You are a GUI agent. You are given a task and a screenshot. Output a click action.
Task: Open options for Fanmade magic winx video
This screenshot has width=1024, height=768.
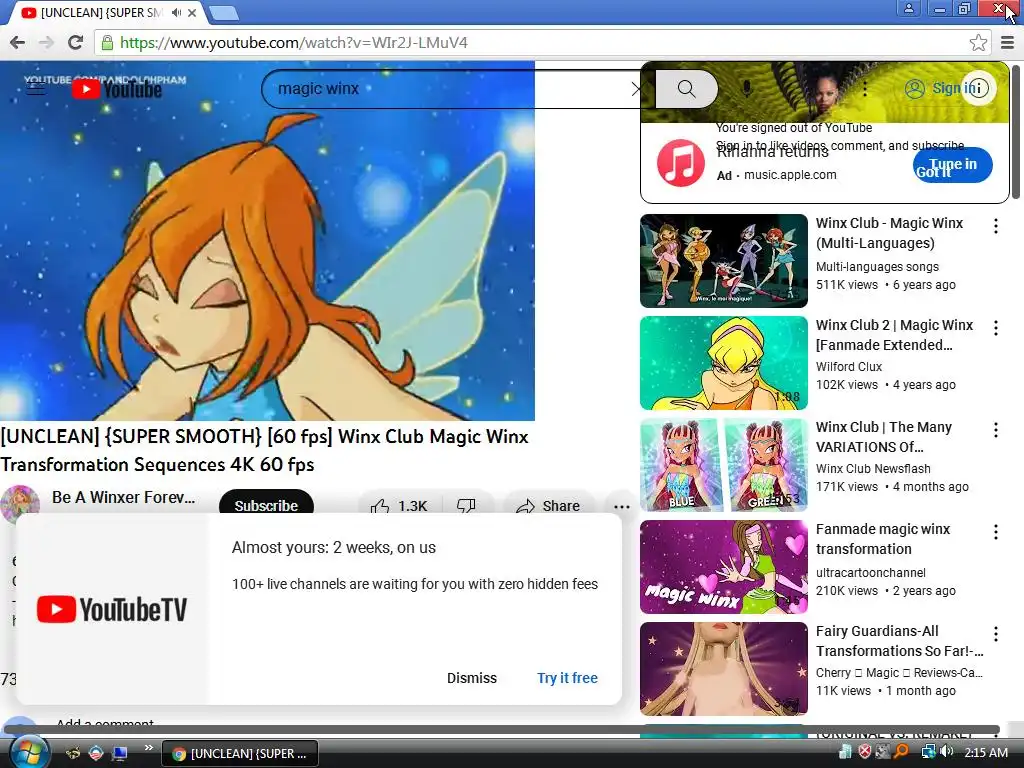995,532
